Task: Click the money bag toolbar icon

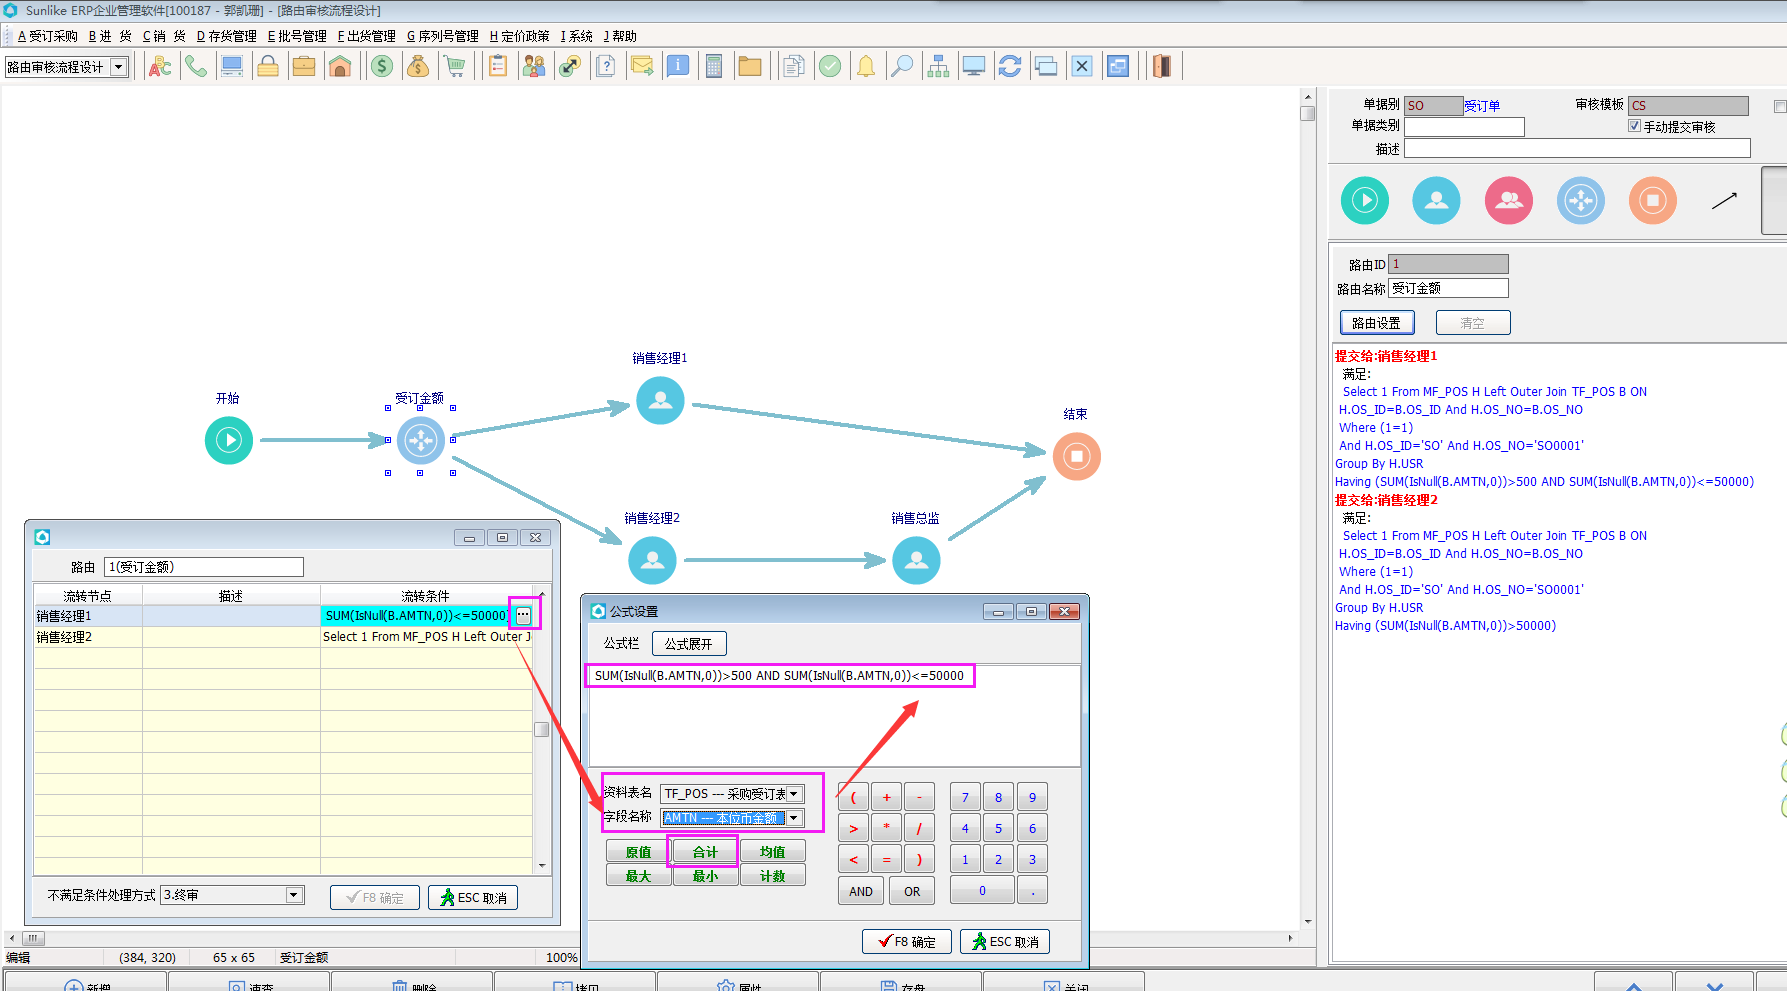Action: point(418,67)
